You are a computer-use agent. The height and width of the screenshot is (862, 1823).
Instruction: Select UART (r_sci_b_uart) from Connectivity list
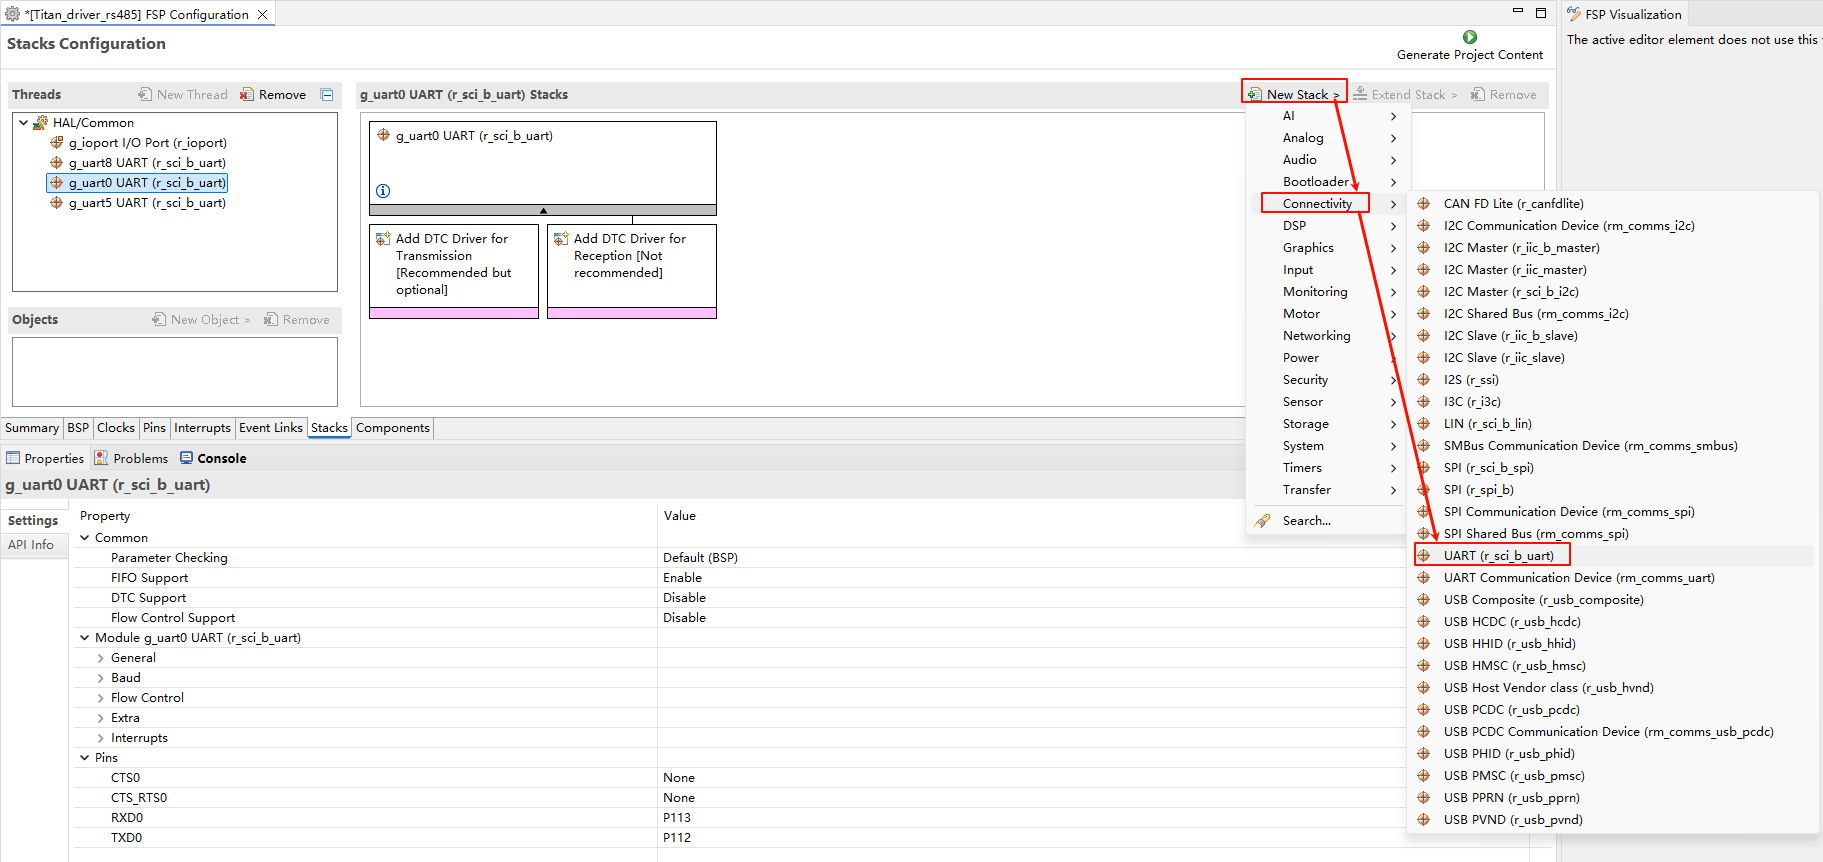pyautogui.click(x=1497, y=556)
